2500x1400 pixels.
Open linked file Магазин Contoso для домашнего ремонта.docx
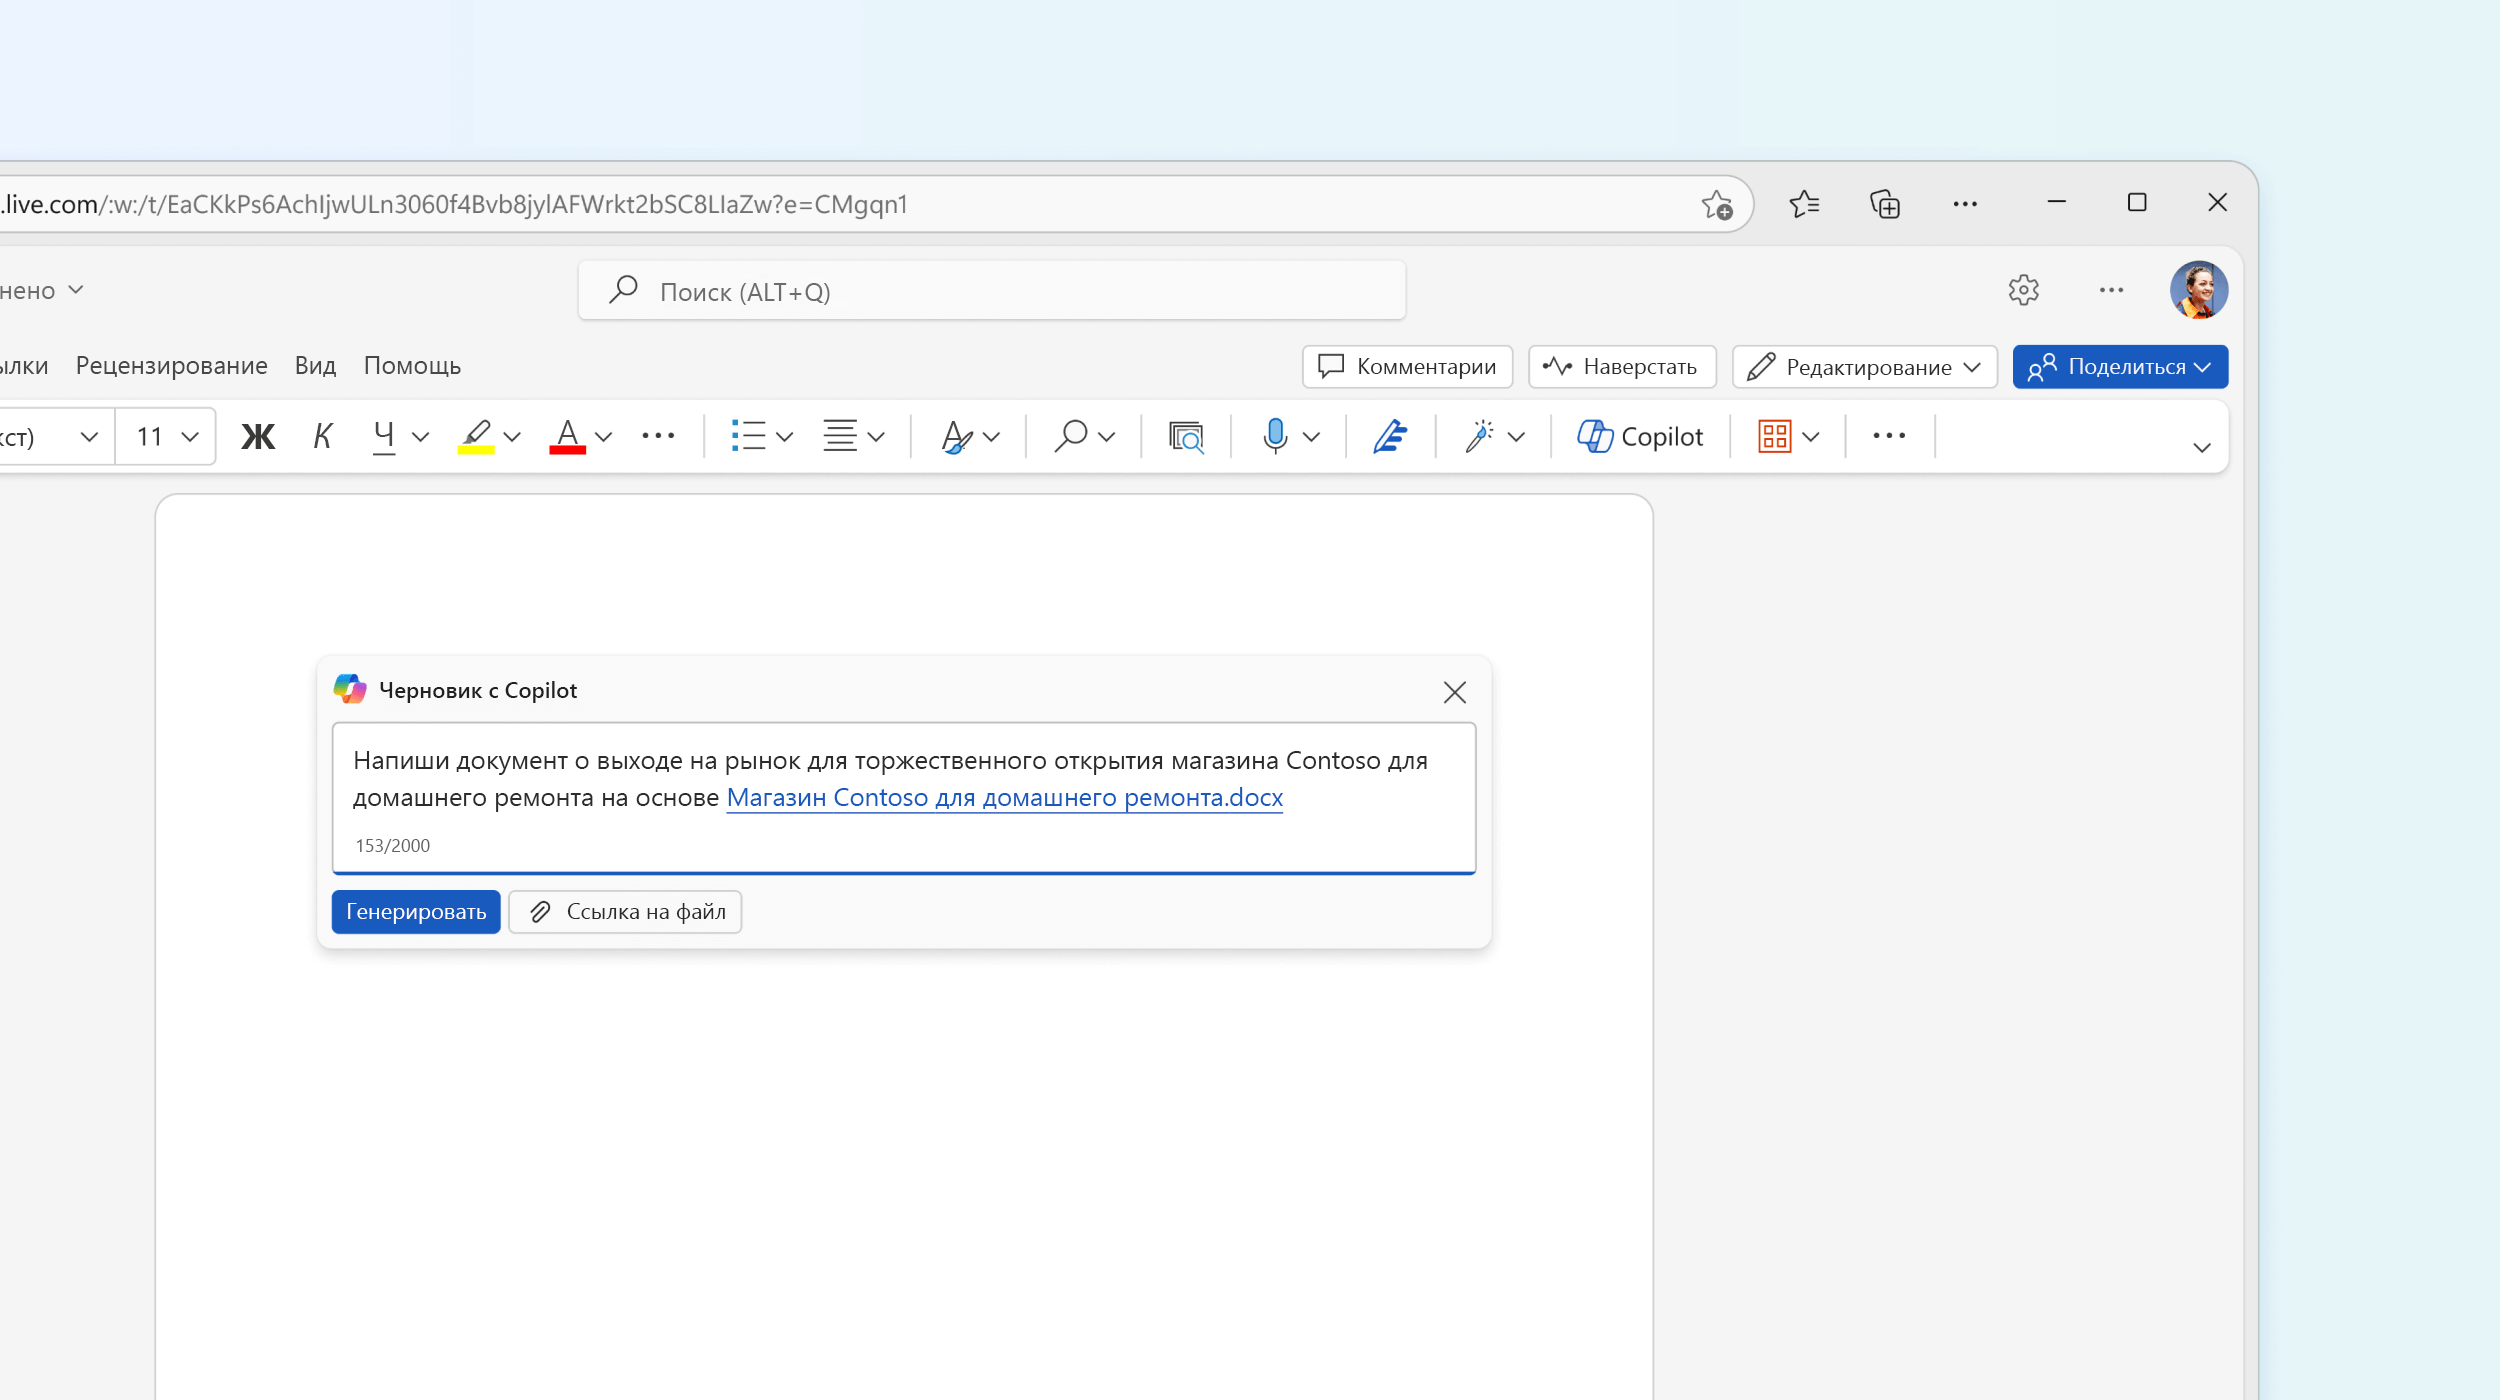(1005, 798)
